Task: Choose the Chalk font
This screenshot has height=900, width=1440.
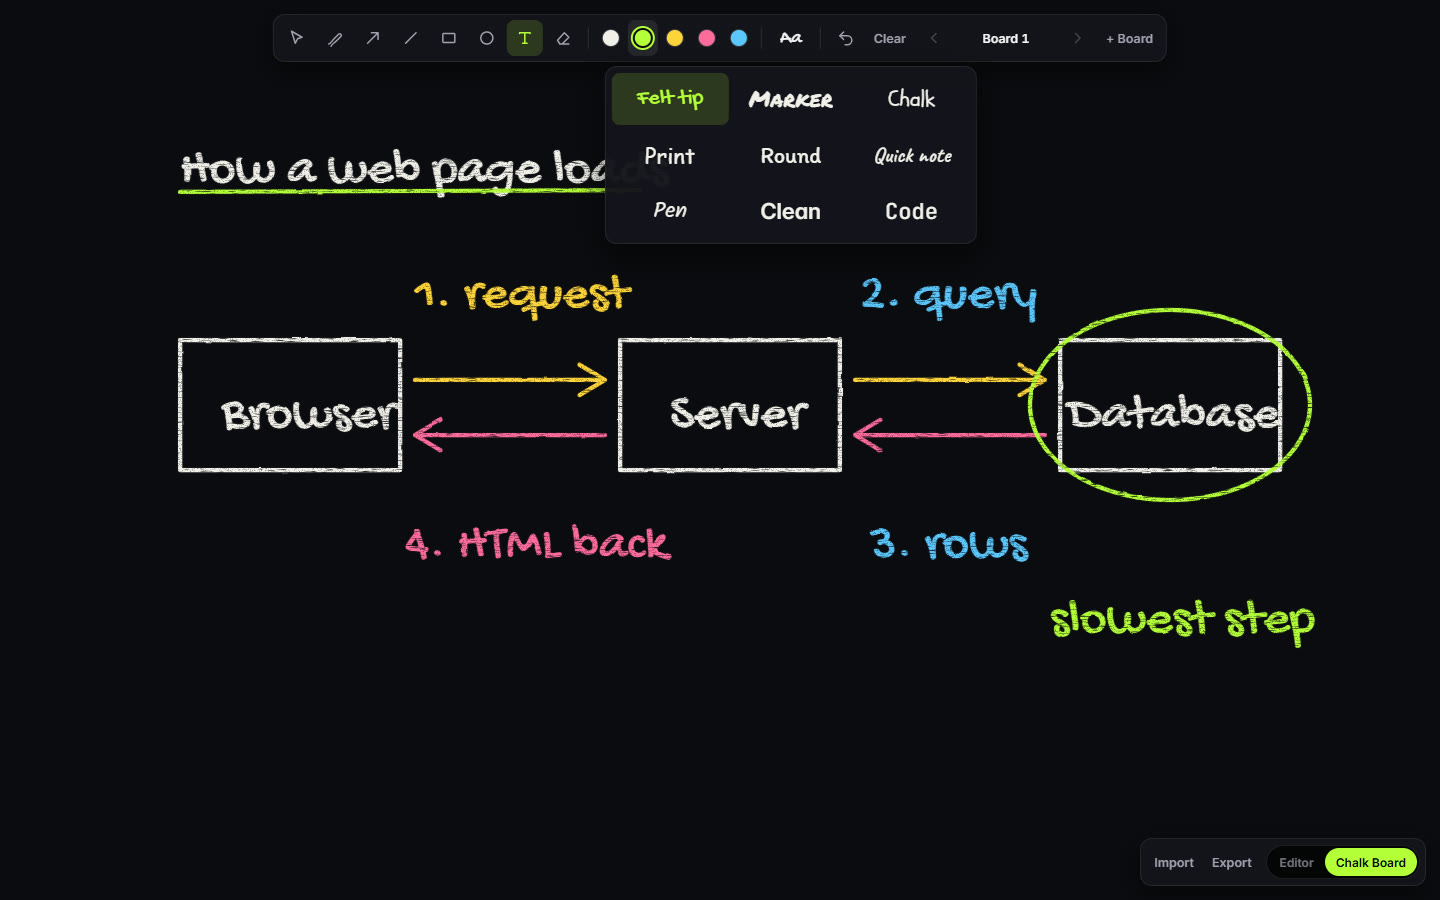Action: [911, 99]
